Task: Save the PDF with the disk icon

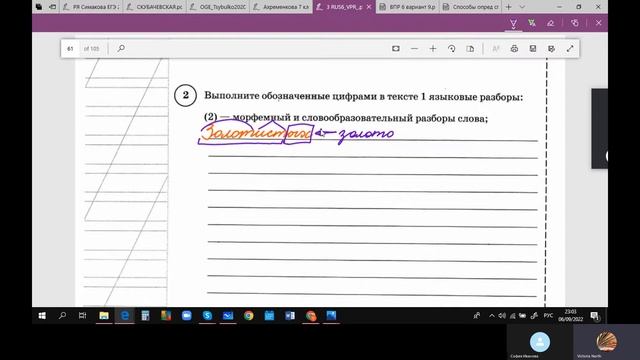Action: click(533, 49)
